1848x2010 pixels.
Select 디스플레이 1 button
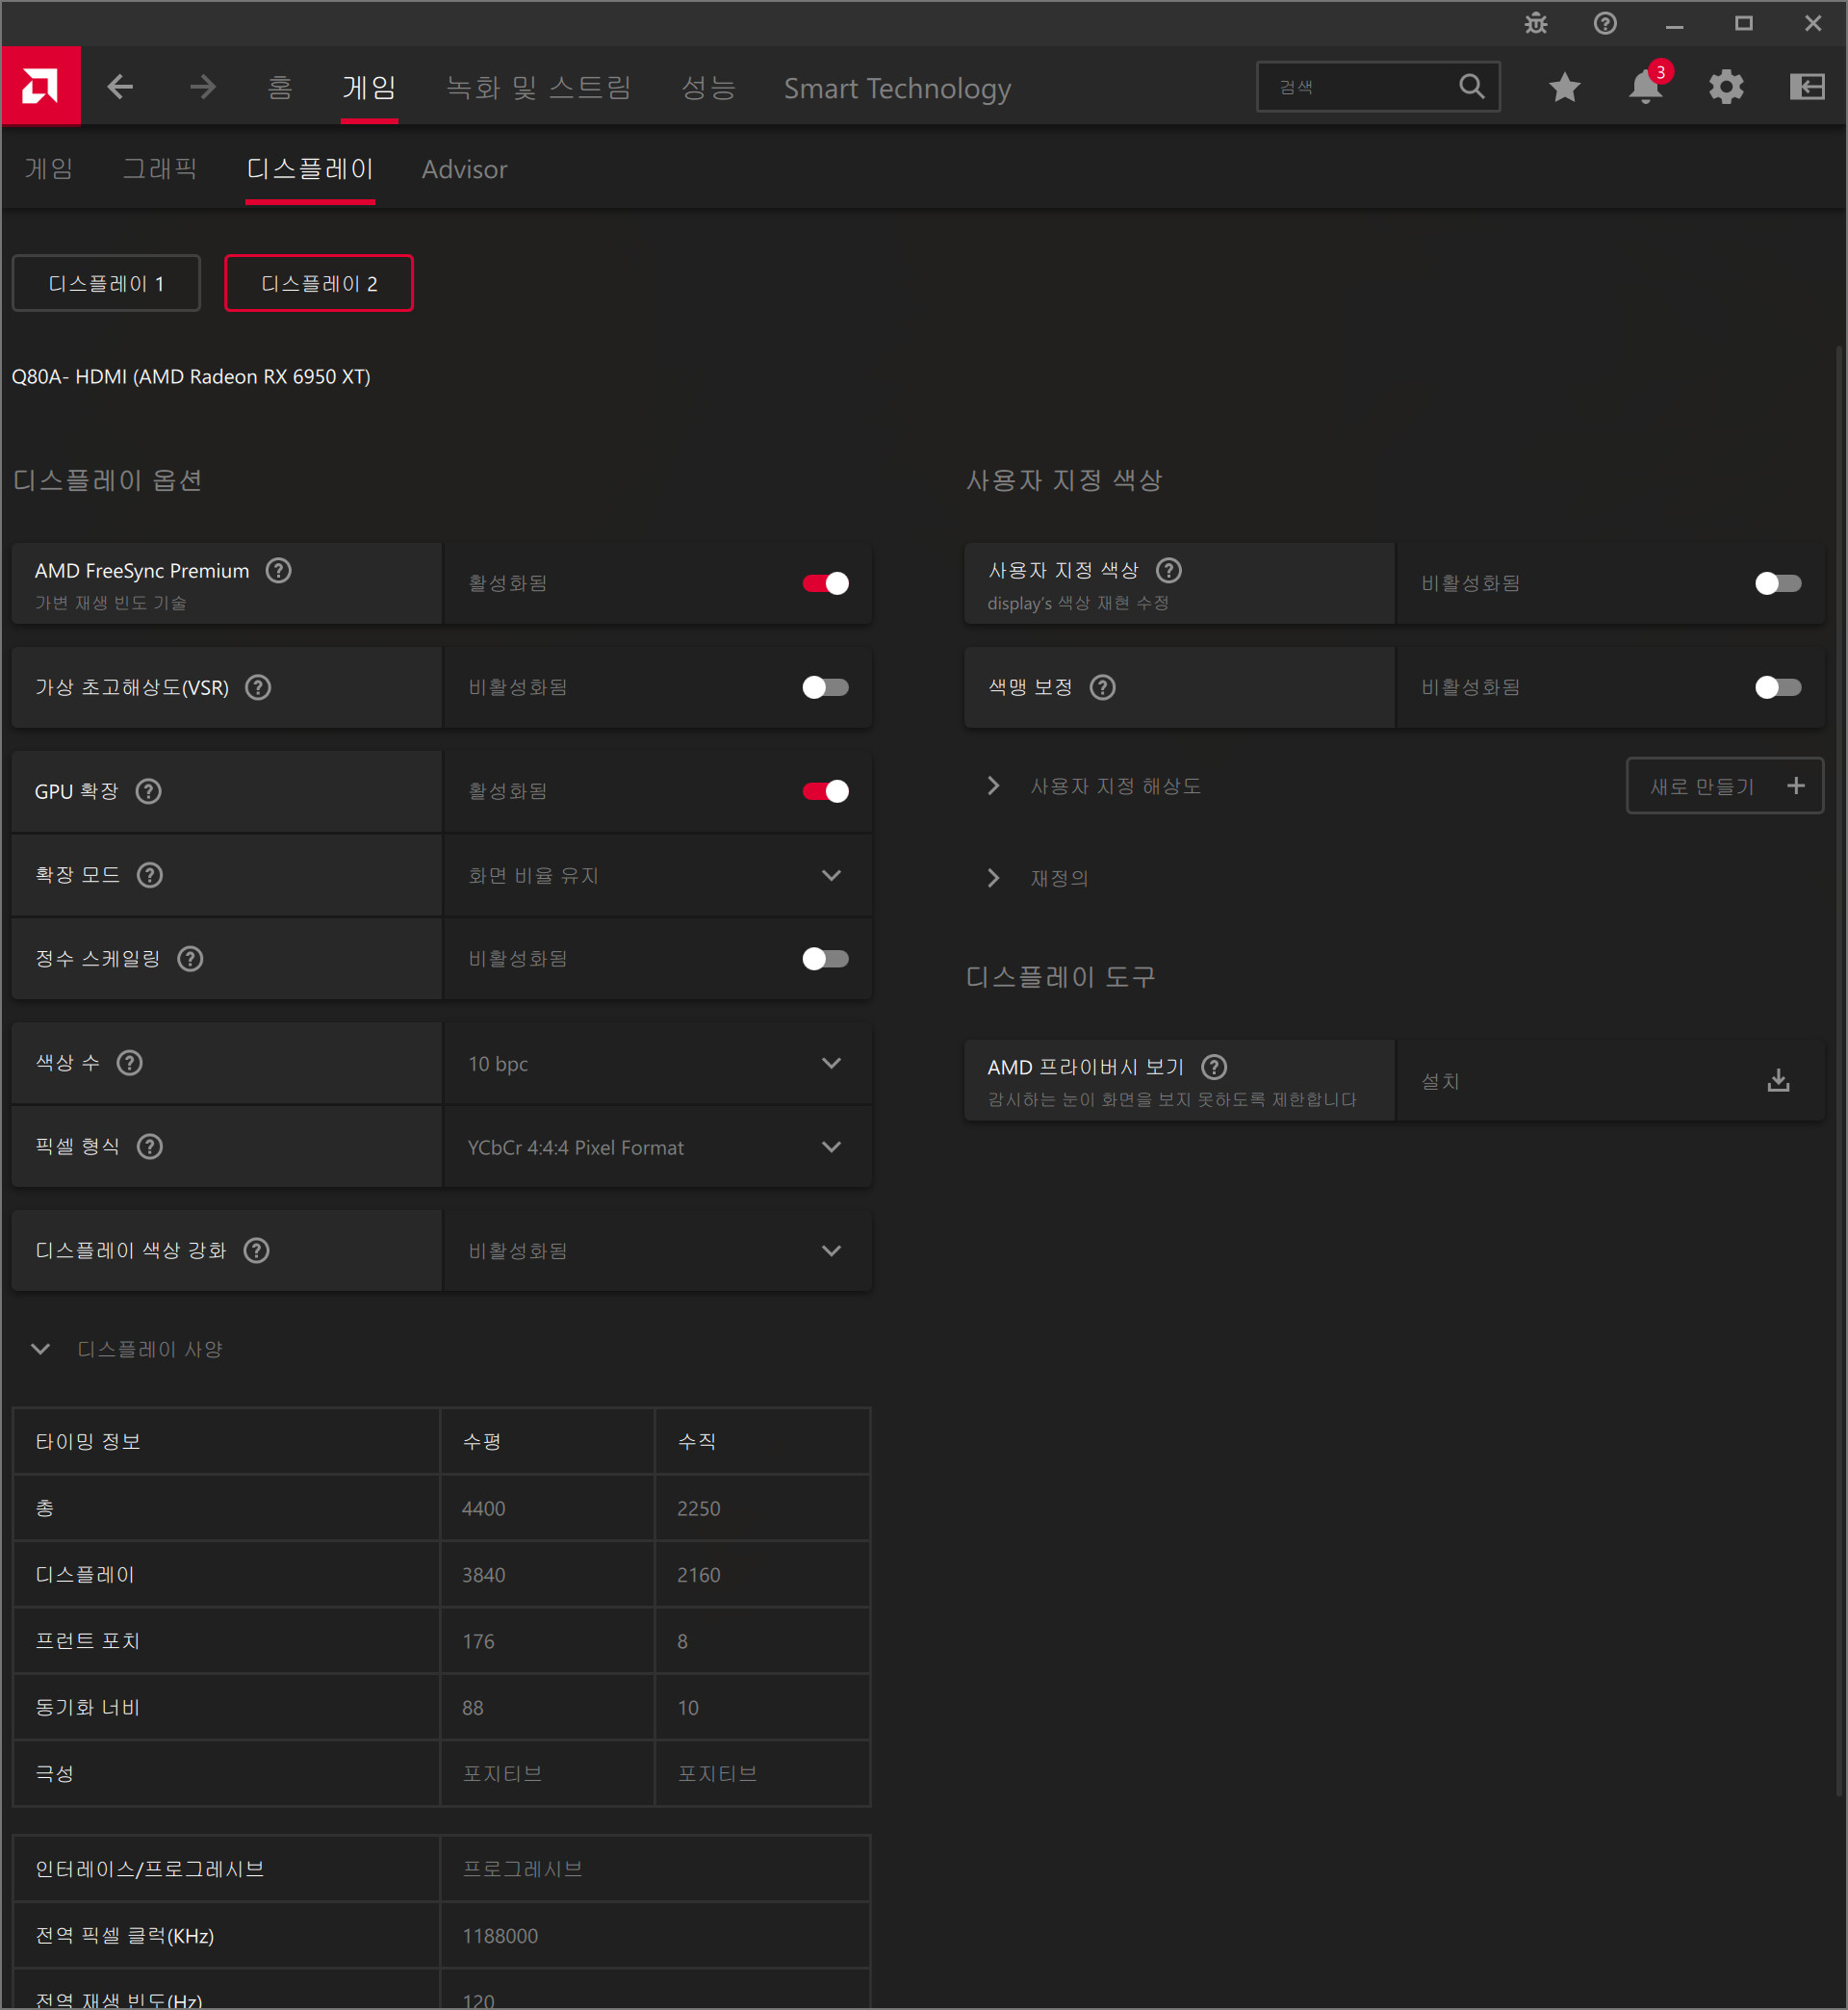coord(106,283)
